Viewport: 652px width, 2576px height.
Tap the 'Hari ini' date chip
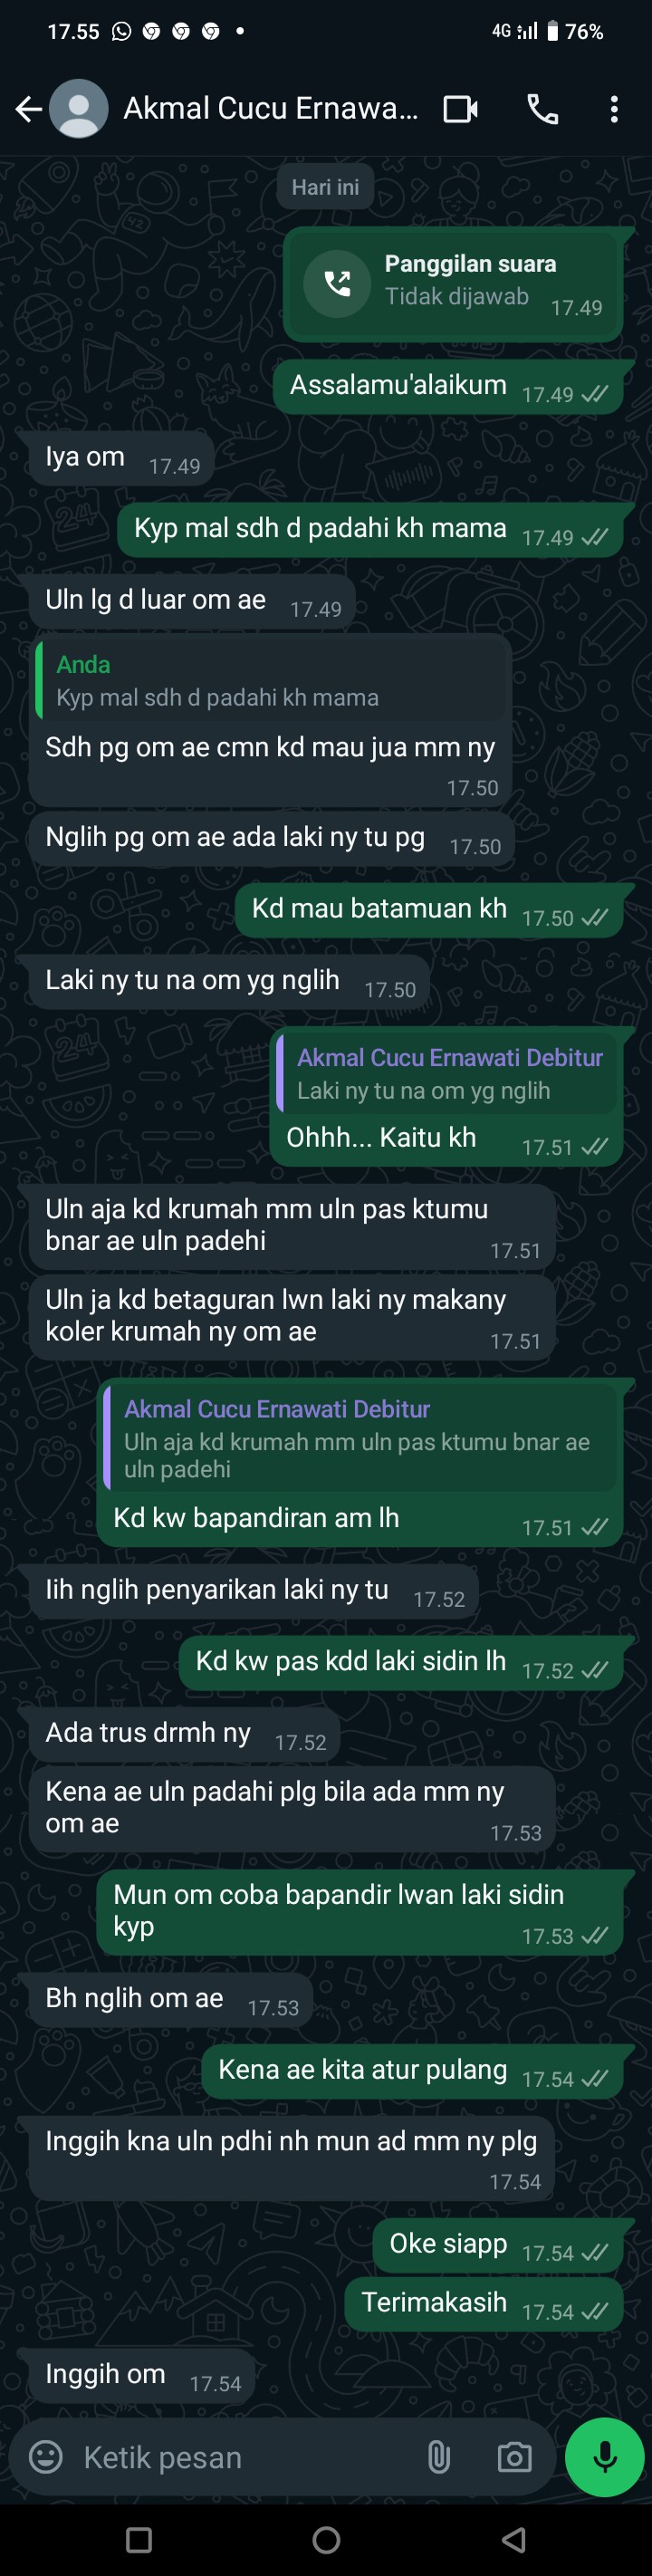325,187
